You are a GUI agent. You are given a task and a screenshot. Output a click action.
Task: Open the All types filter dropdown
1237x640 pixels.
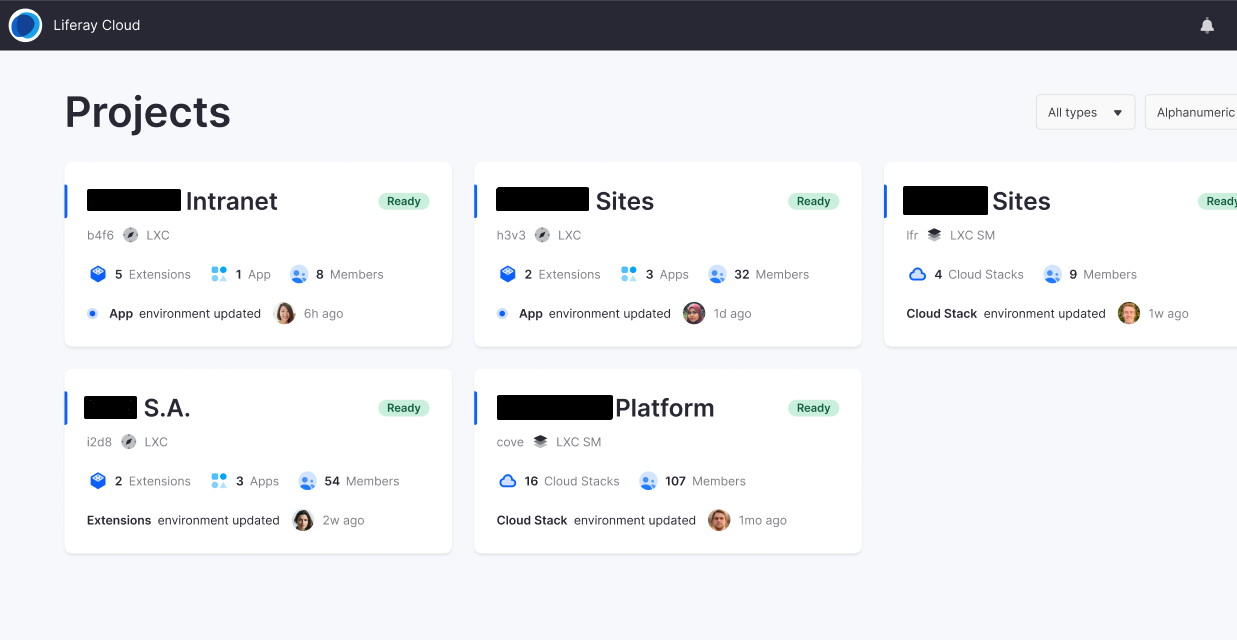pyautogui.click(x=1085, y=112)
